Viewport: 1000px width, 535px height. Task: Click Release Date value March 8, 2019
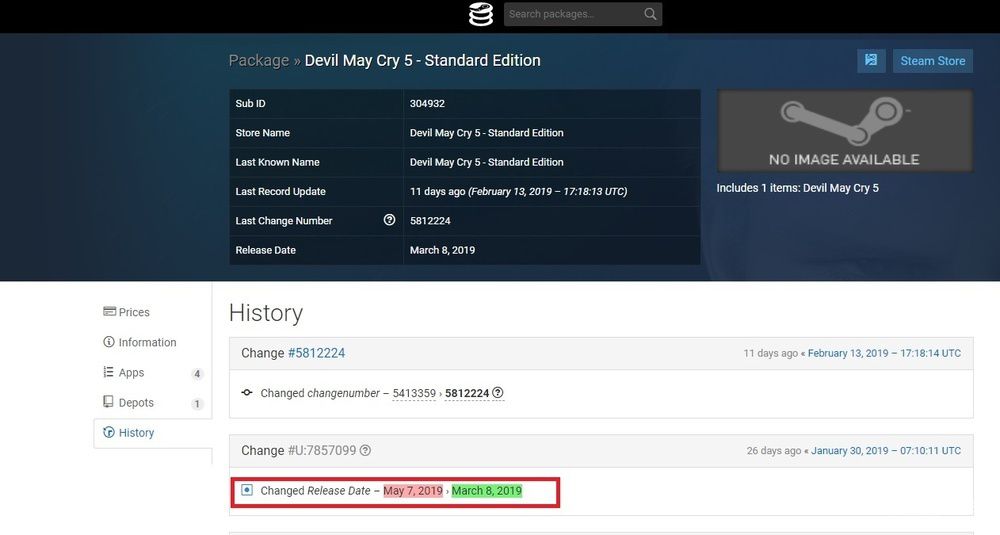point(442,250)
